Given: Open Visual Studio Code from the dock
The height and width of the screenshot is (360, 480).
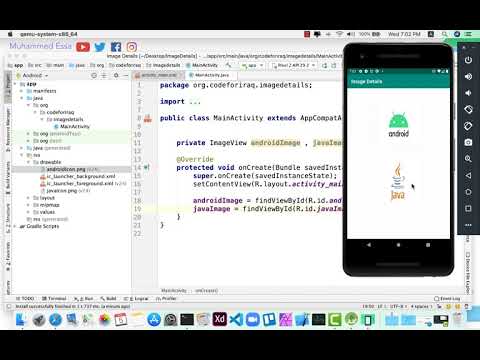Looking at the screenshot, I should 236,319.
